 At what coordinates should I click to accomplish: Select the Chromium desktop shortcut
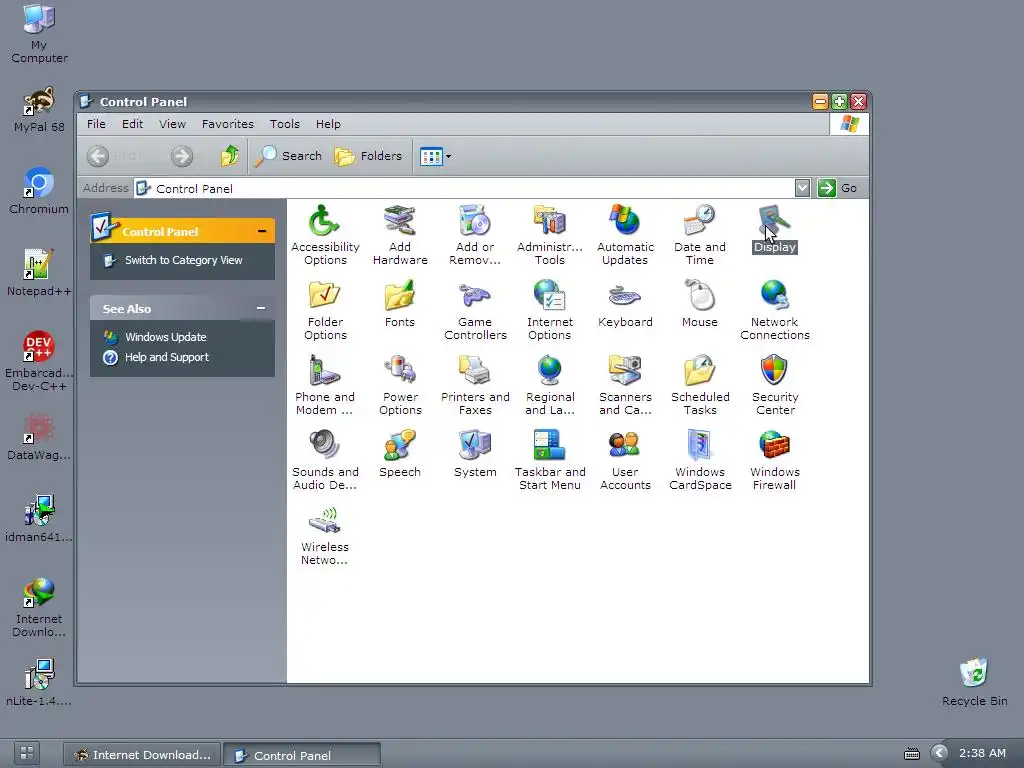tap(39, 191)
